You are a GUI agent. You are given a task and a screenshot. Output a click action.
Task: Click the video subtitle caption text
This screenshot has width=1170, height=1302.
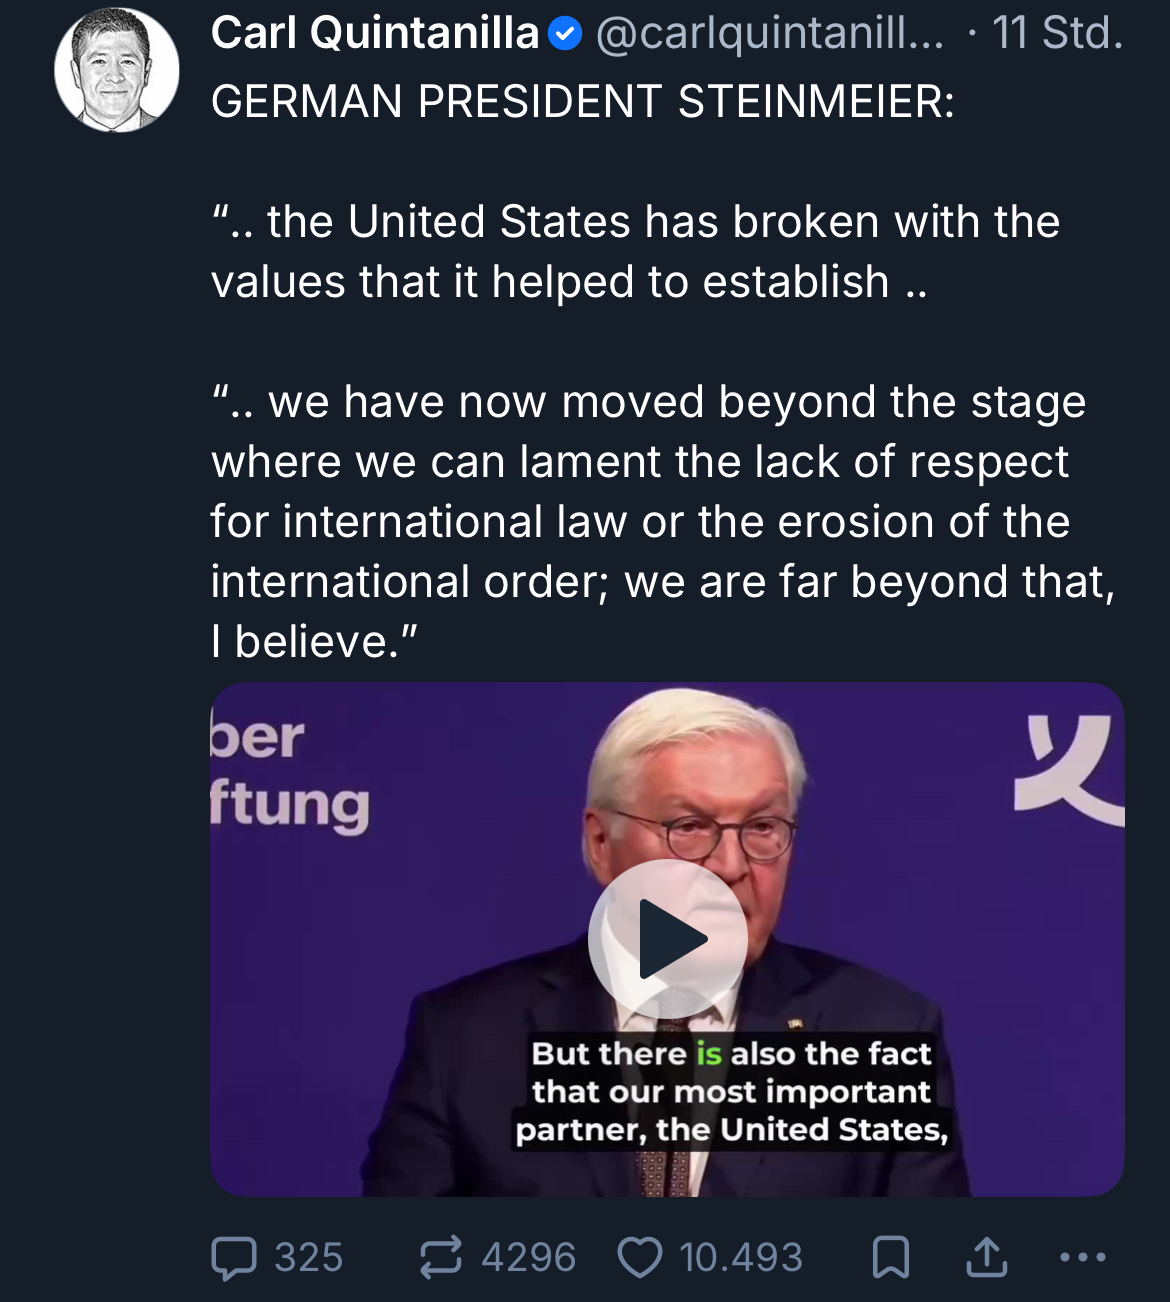coord(731,1091)
